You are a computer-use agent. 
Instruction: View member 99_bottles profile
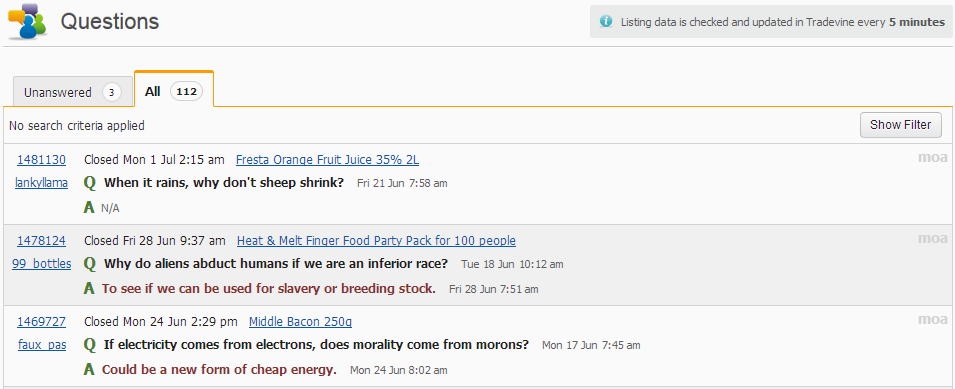[41, 264]
